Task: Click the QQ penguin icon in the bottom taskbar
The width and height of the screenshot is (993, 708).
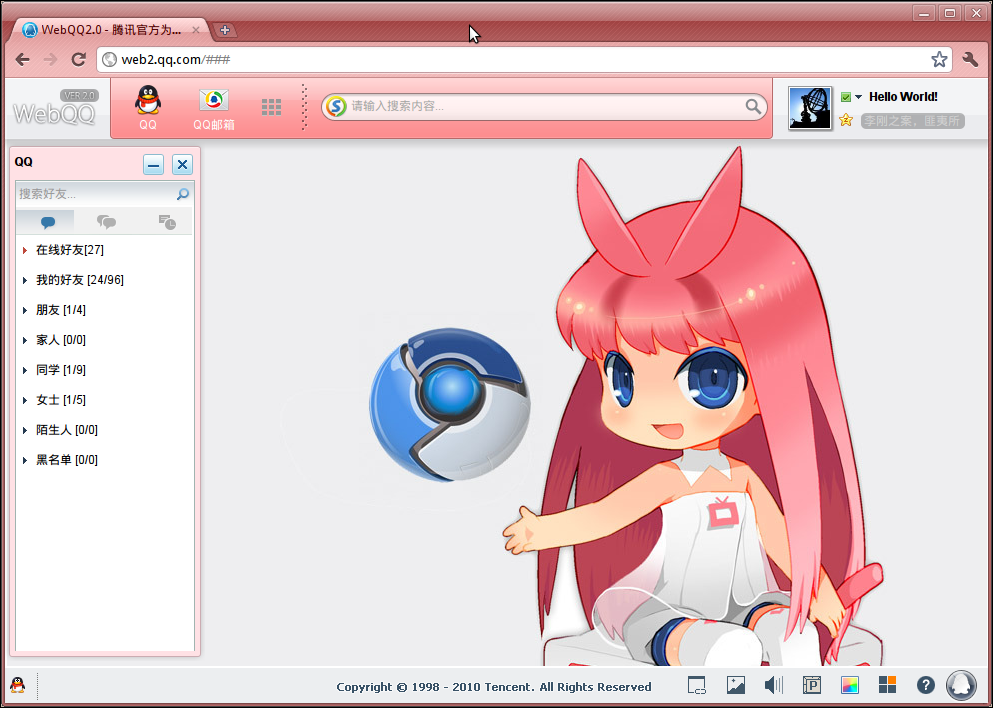Action: pyautogui.click(x=18, y=685)
